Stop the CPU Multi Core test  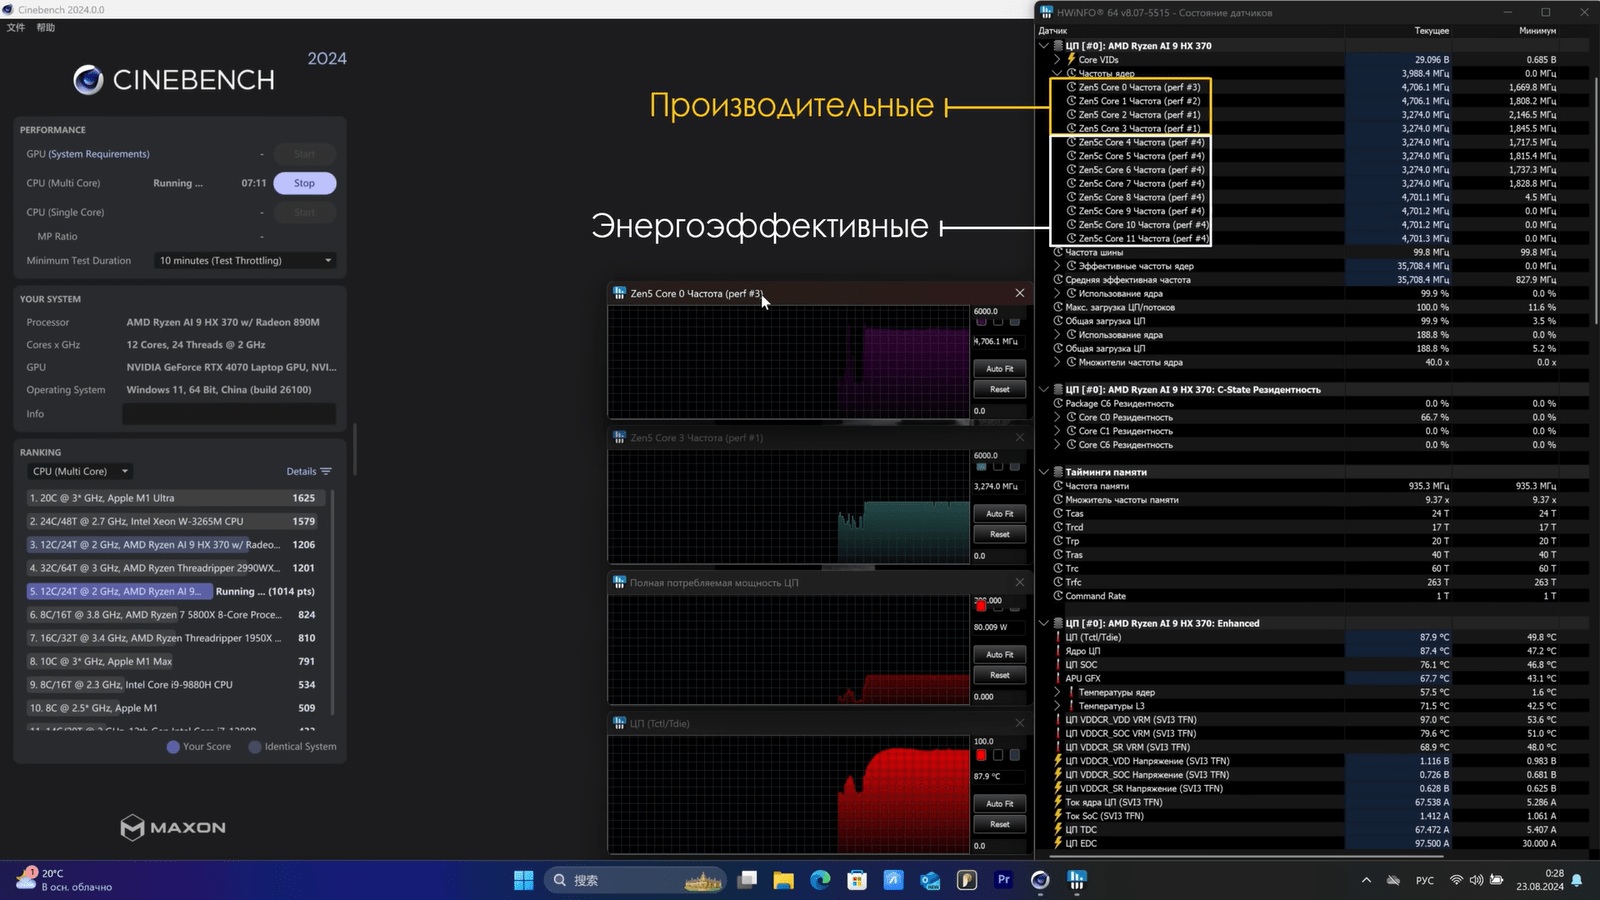pos(304,183)
